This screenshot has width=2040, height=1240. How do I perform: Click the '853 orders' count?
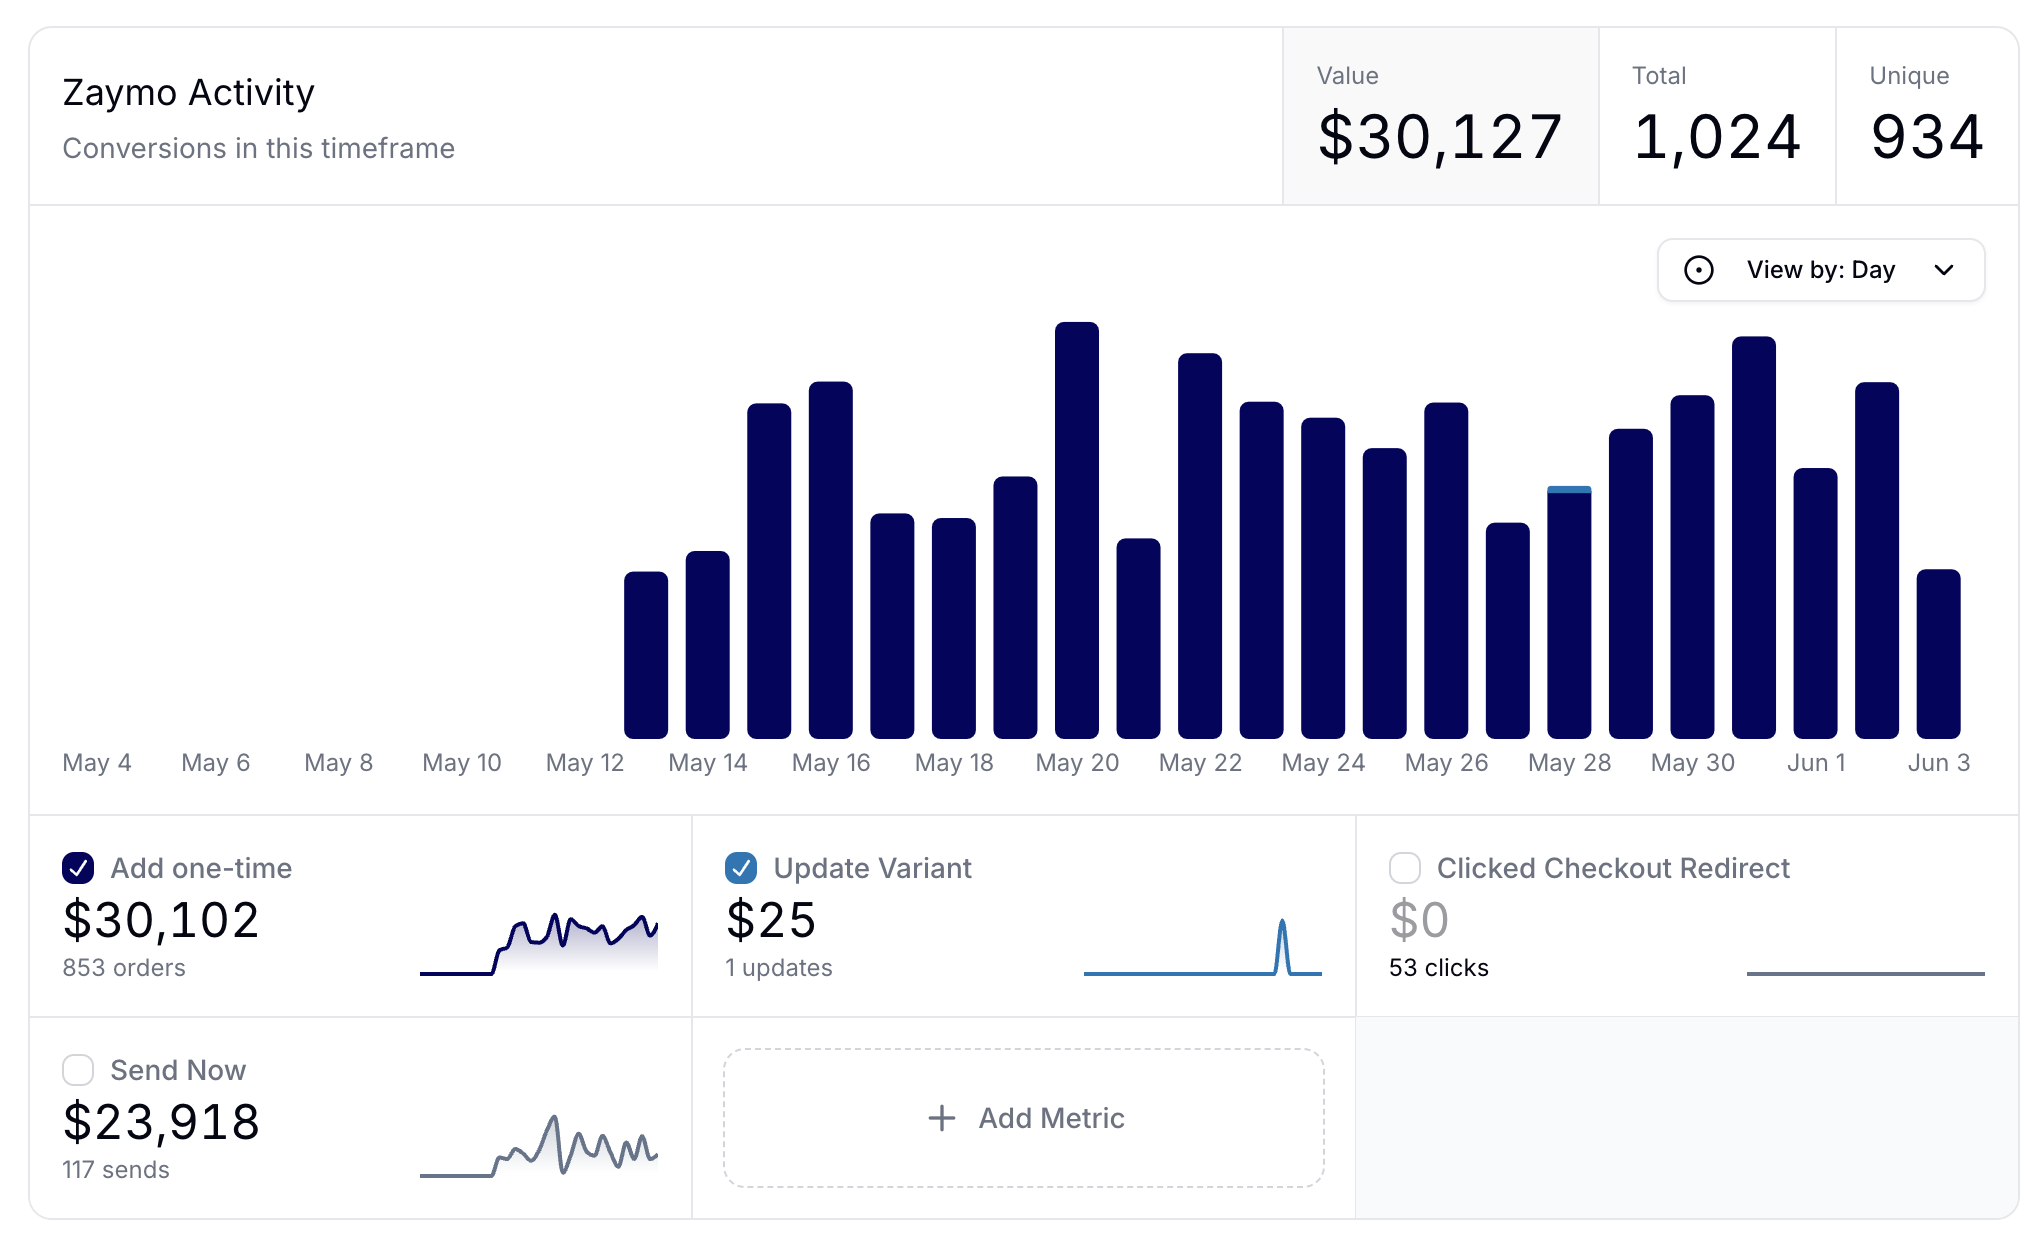tap(124, 968)
